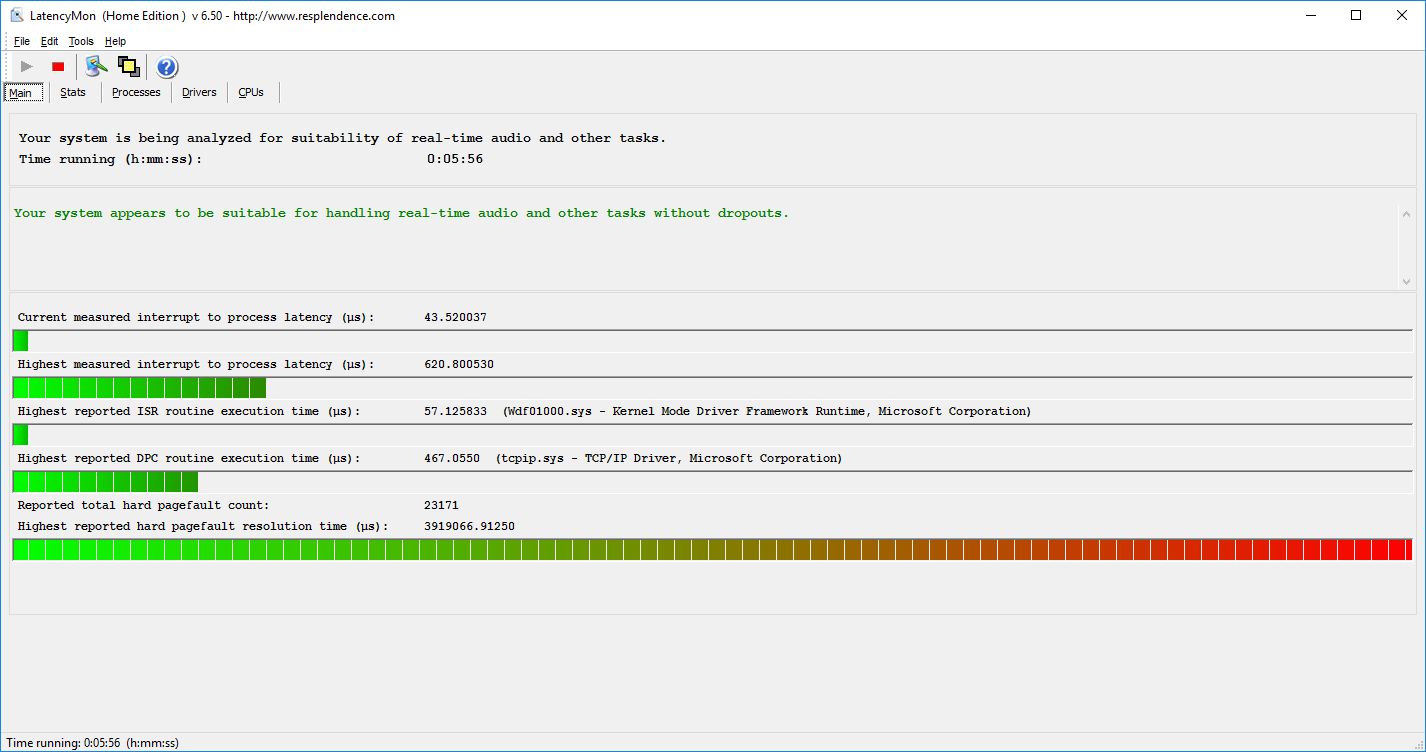Click the message box scroll up arrow

point(1406,215)
